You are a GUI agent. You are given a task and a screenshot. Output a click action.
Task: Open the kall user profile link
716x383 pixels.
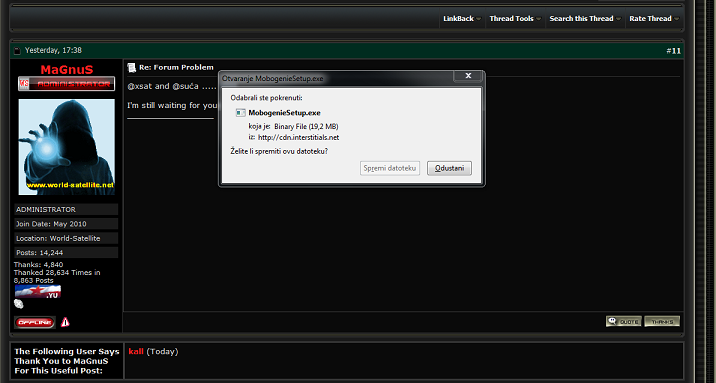tap(136, 352)
